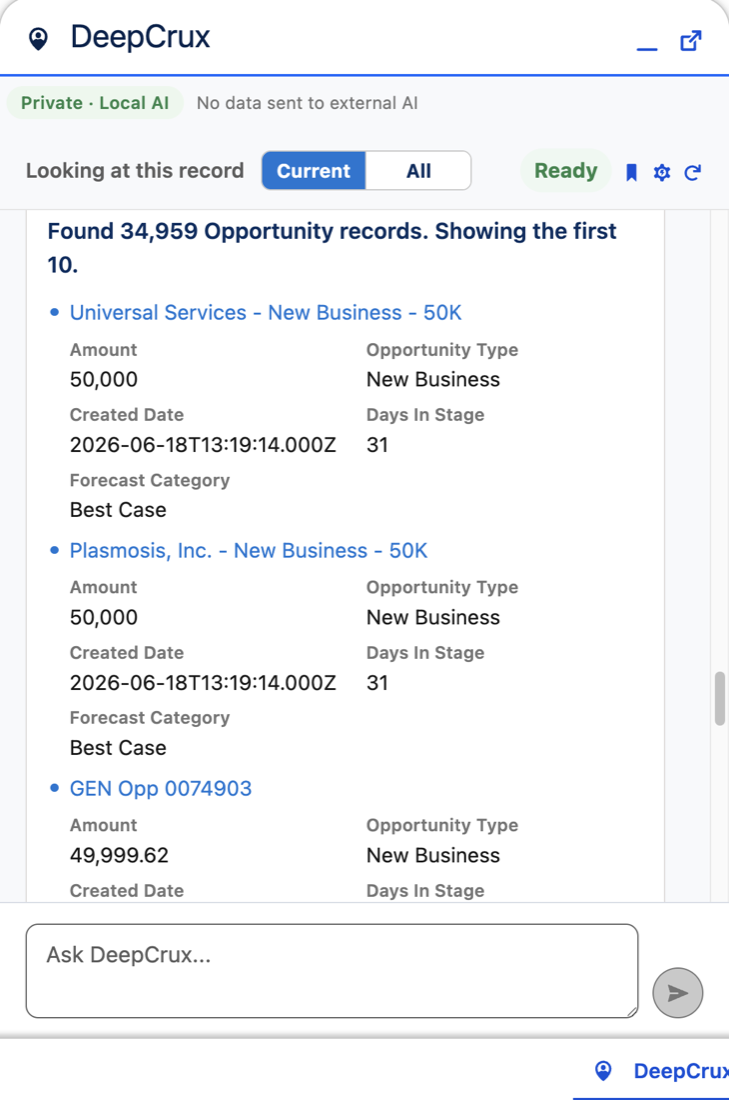Viewport: 729px width, 1100px height.
Task: Click Plasmosis amount value 50,000
Action: point(104,617)
